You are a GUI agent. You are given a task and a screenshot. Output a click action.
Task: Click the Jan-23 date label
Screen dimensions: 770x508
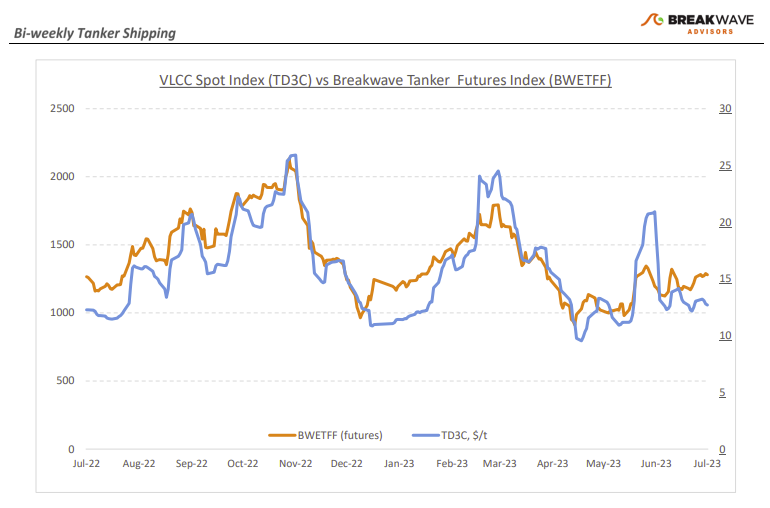(399, 464)
